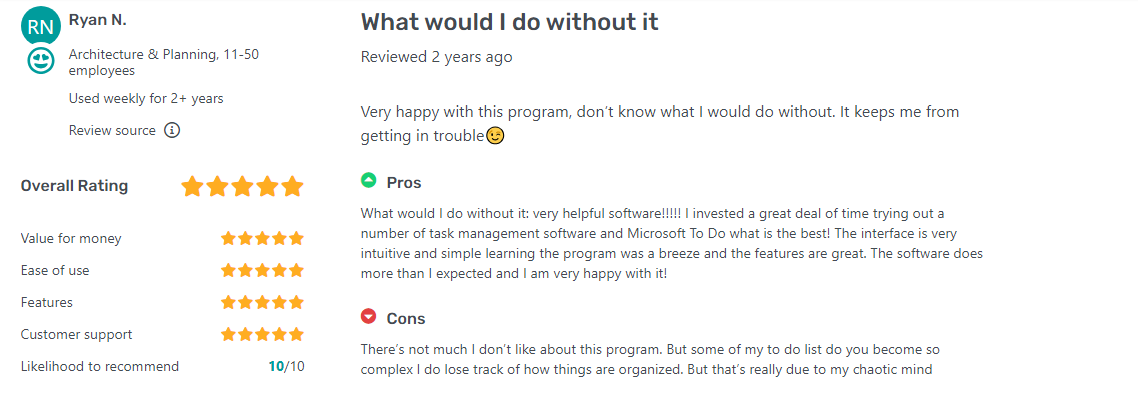Click the 'Used weekly for 2+ years' text
The width and height of the screenshot is (1138, 406).
coord(146,99)
